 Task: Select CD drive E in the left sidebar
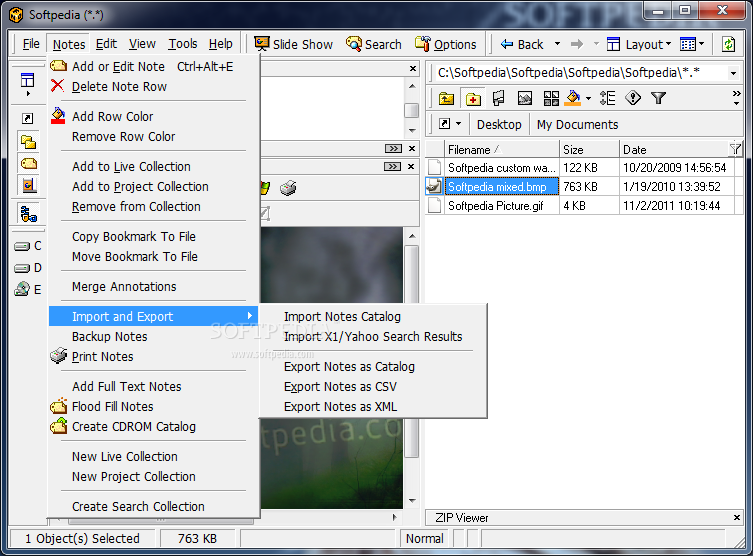[28, 290]
